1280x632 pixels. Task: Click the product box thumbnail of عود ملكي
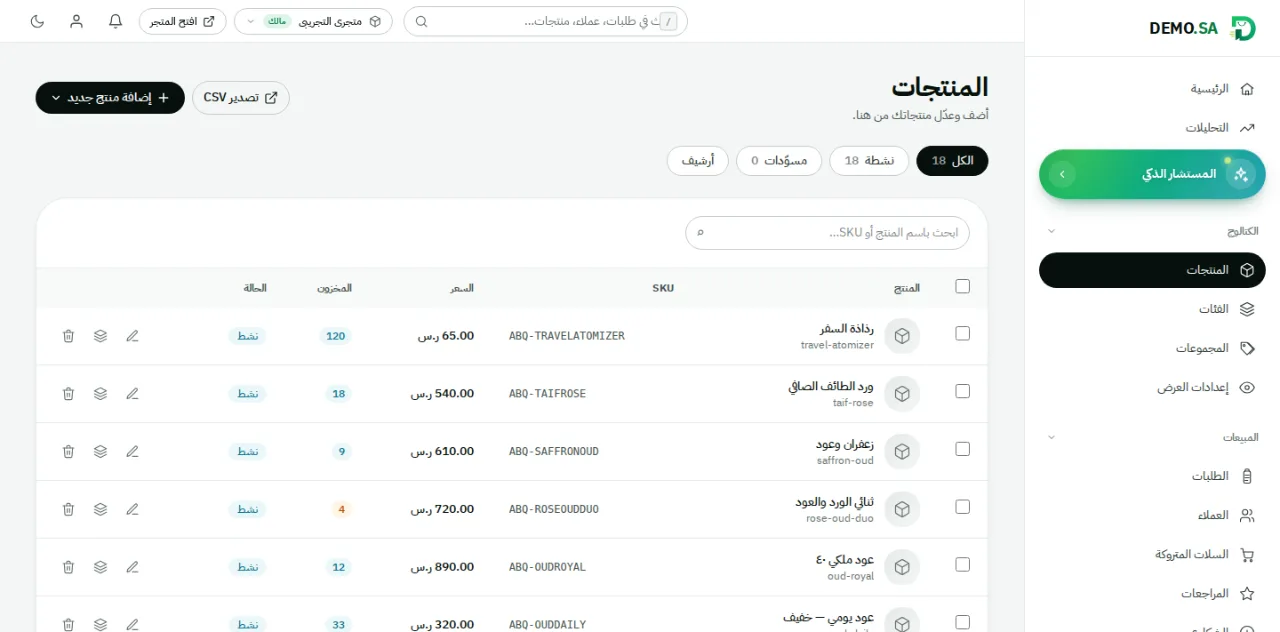pos(902,567)
